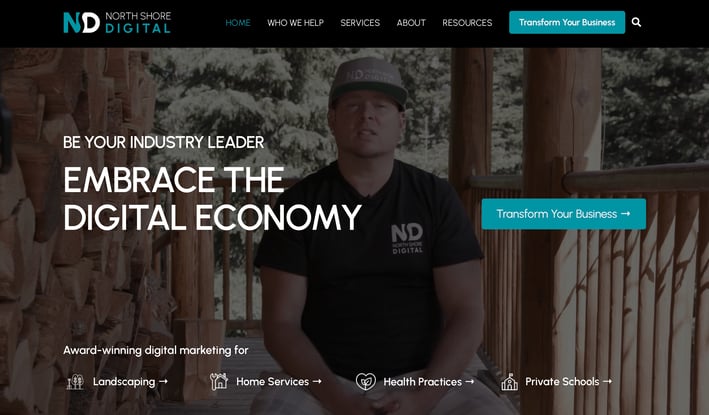Viewport: 709px width, 415px height.
Task: Click hero Transform Your Business arrow button
Action: (x=563, y=214)
